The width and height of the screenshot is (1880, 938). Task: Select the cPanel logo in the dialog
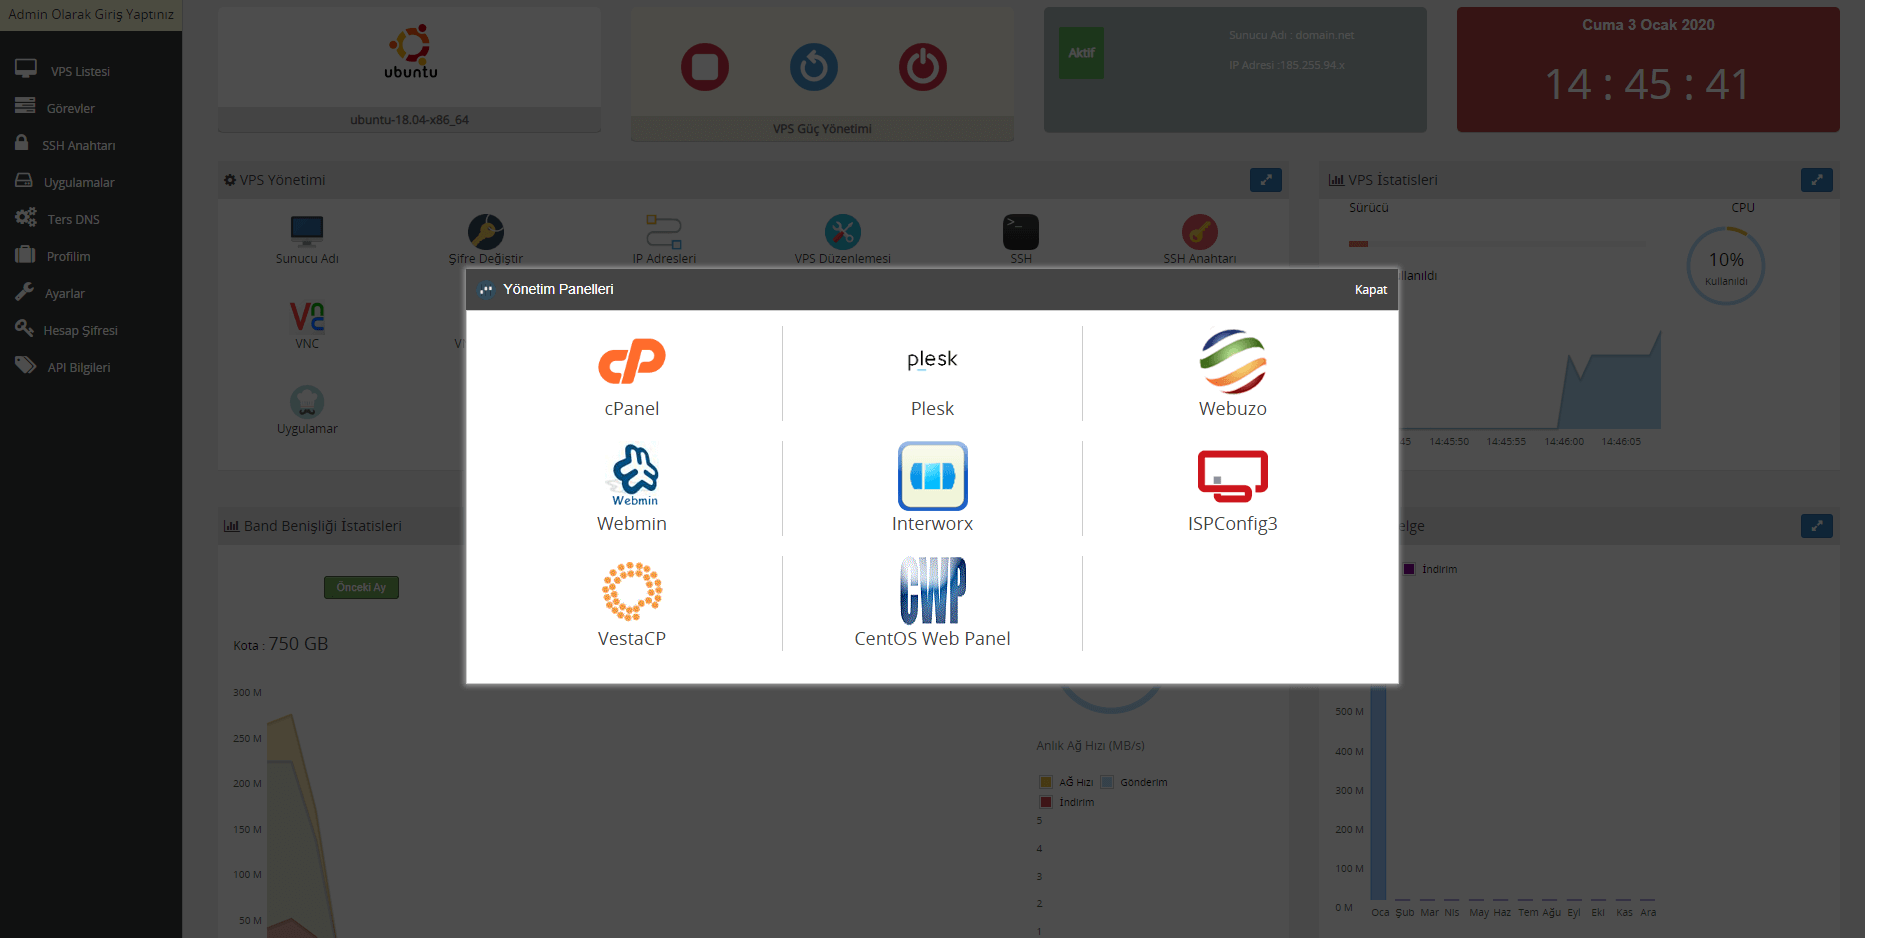631,362
